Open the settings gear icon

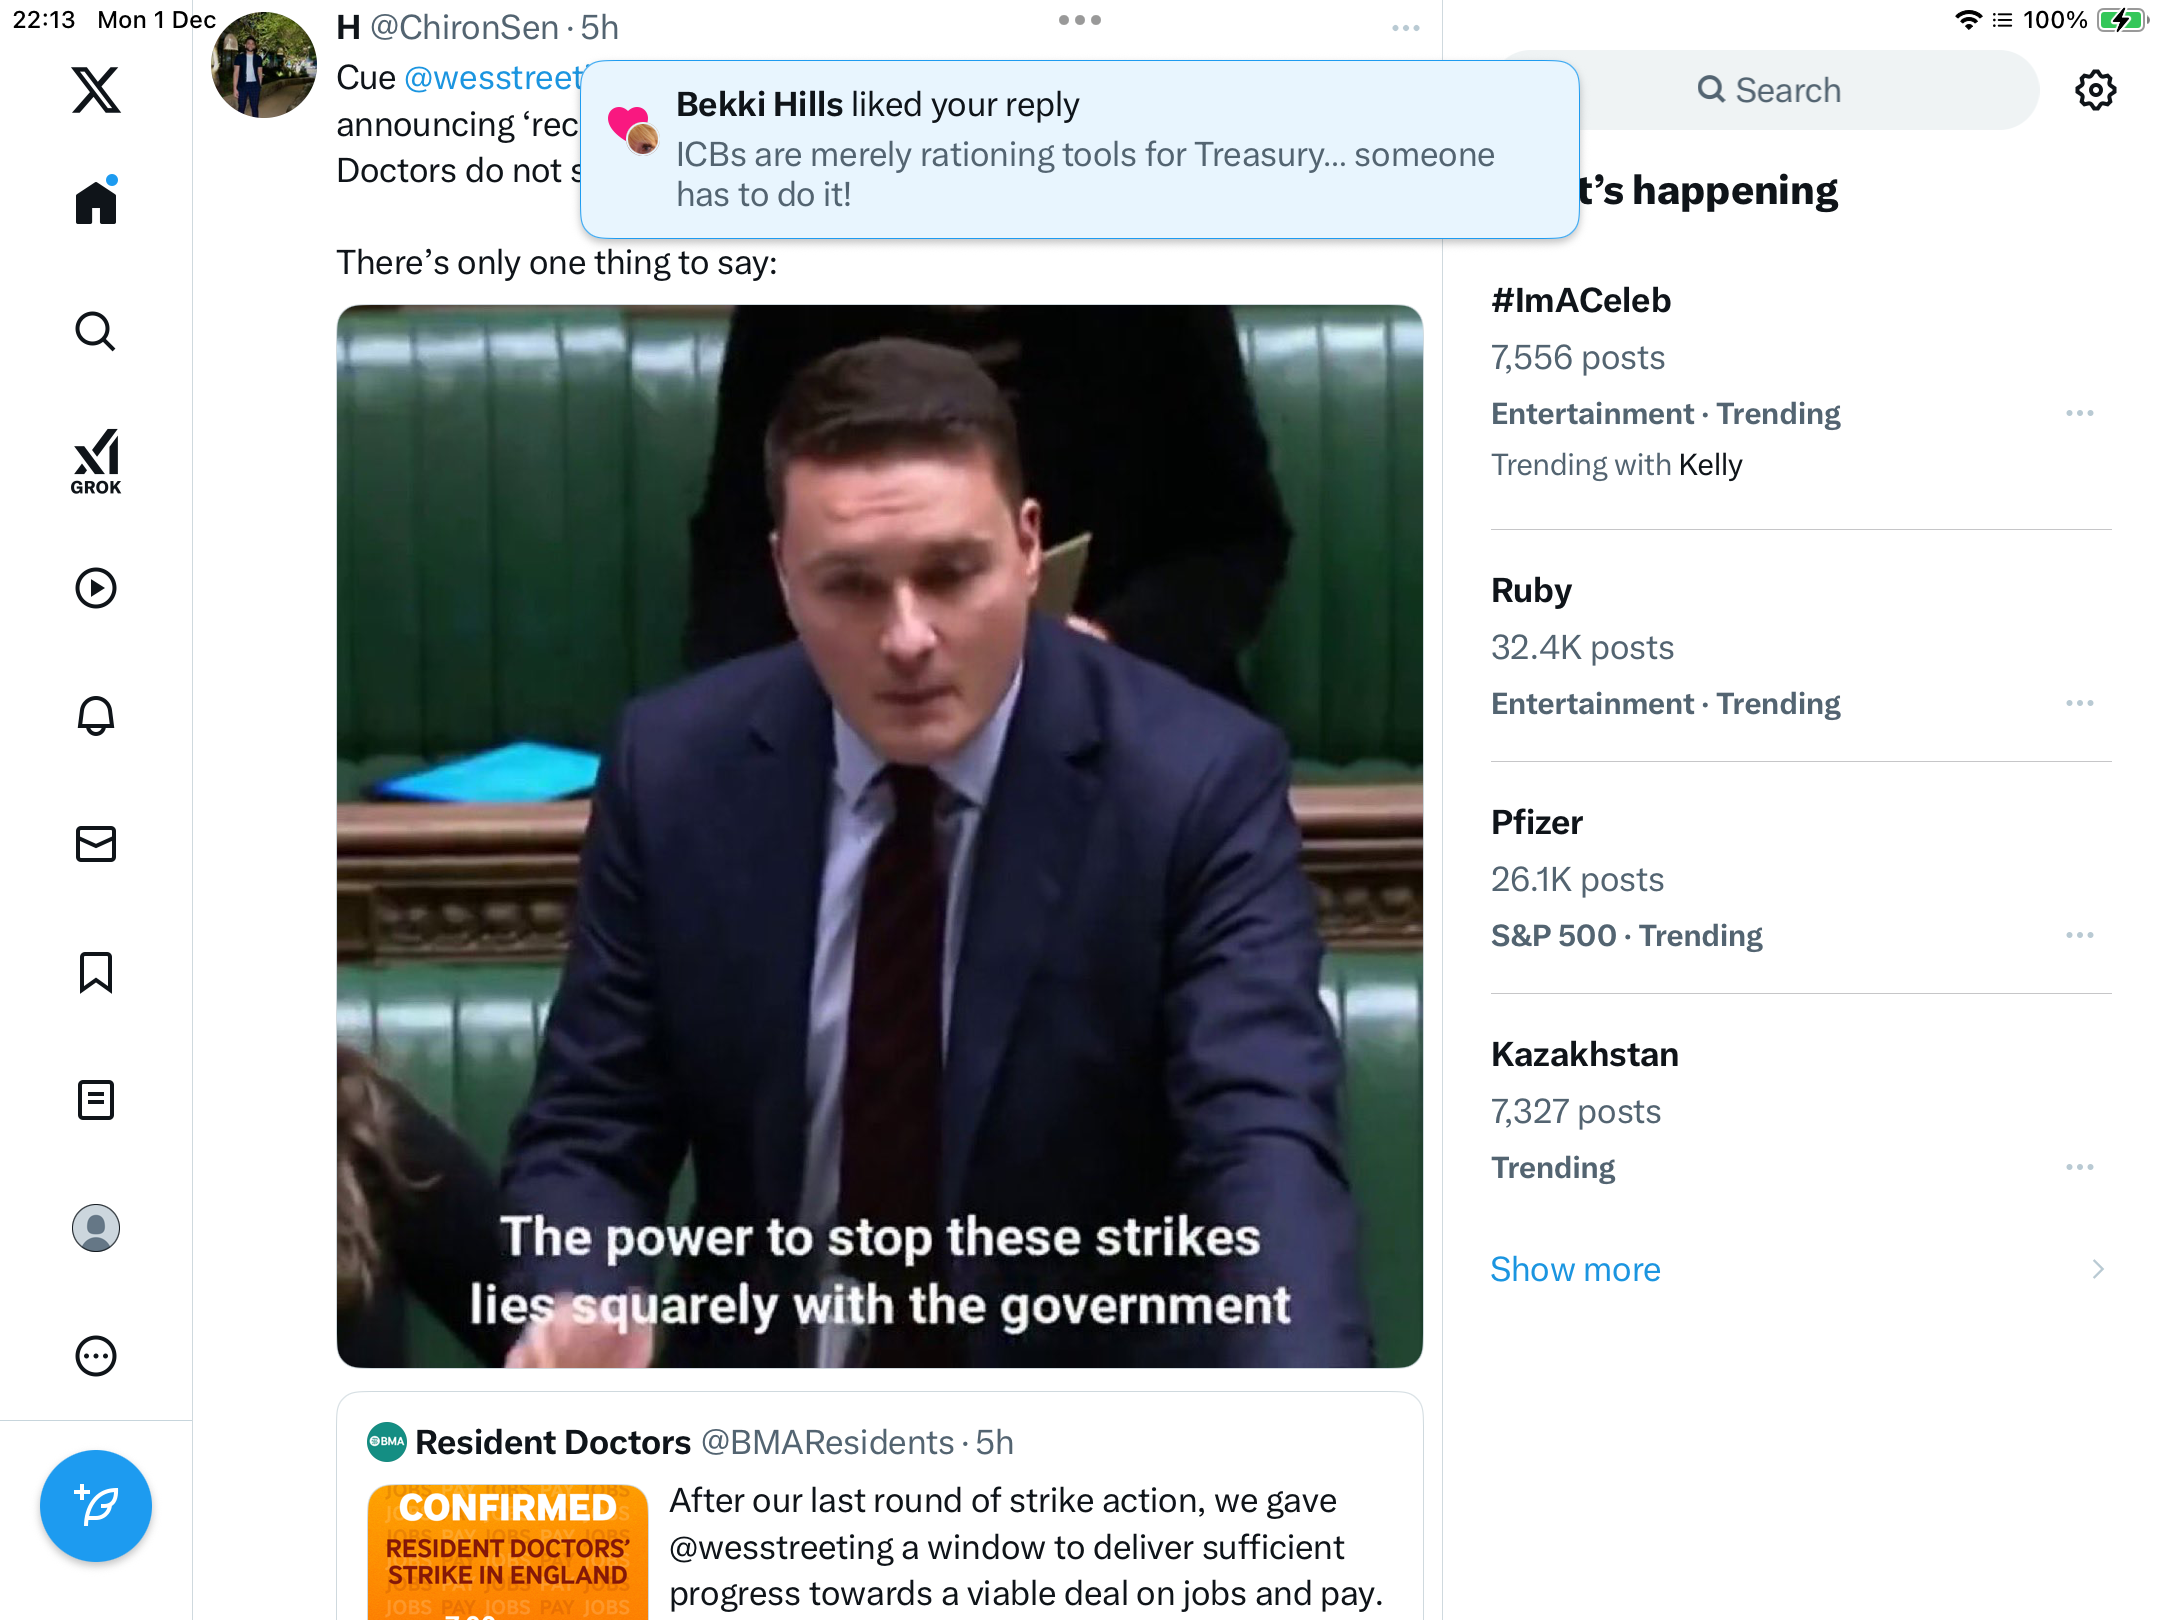[2096, 90]
